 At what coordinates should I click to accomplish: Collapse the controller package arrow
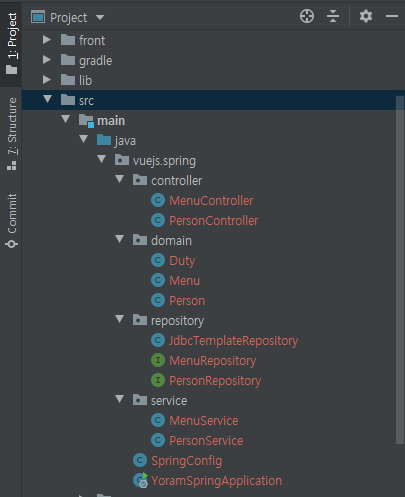point(120,179)
